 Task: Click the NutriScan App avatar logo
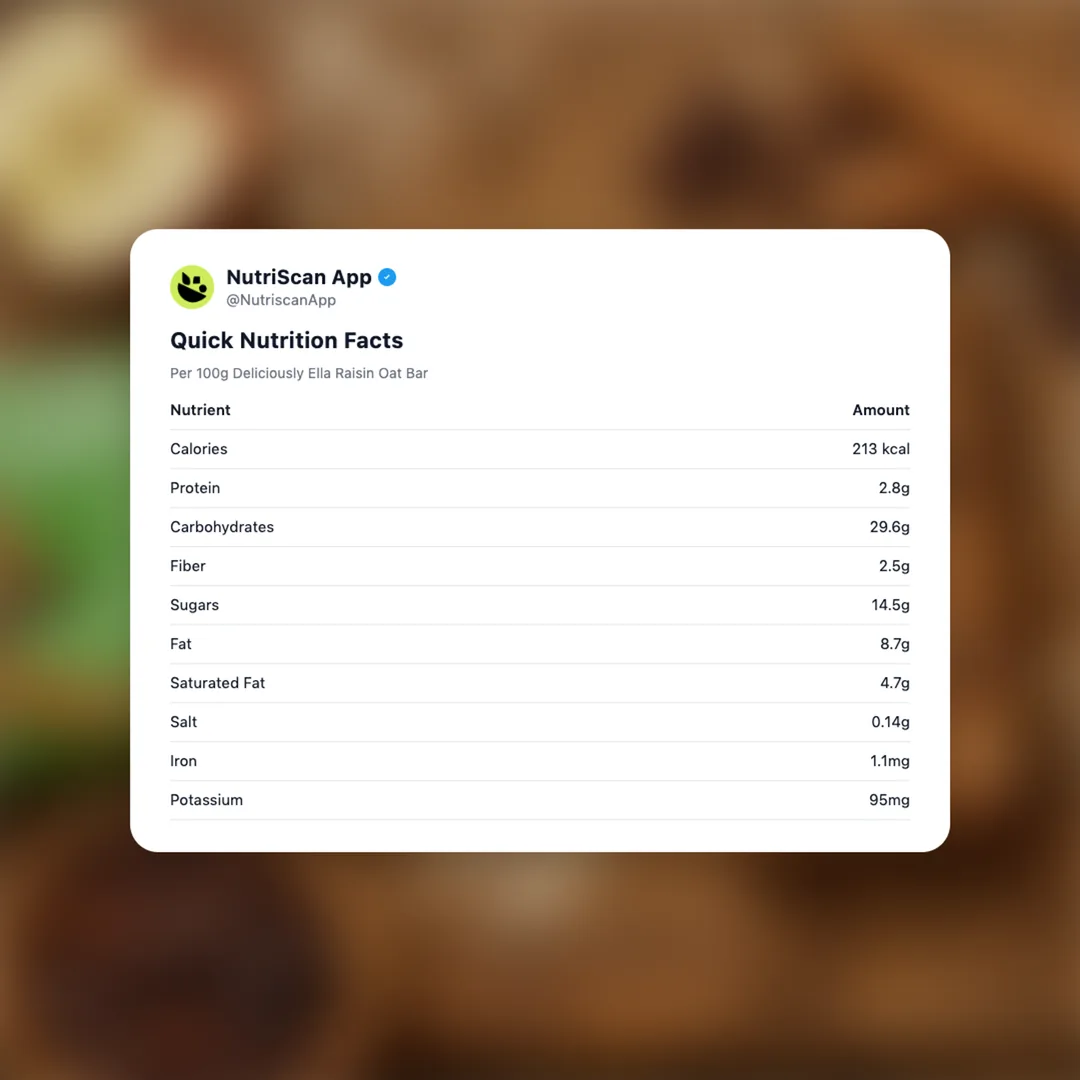[x=192, y=287]
